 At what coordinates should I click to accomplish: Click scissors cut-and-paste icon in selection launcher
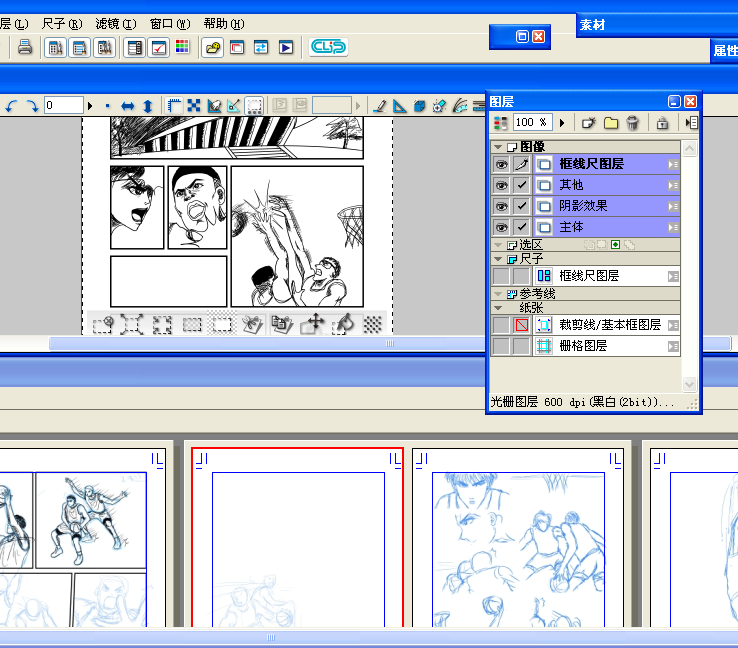point(252,325)
